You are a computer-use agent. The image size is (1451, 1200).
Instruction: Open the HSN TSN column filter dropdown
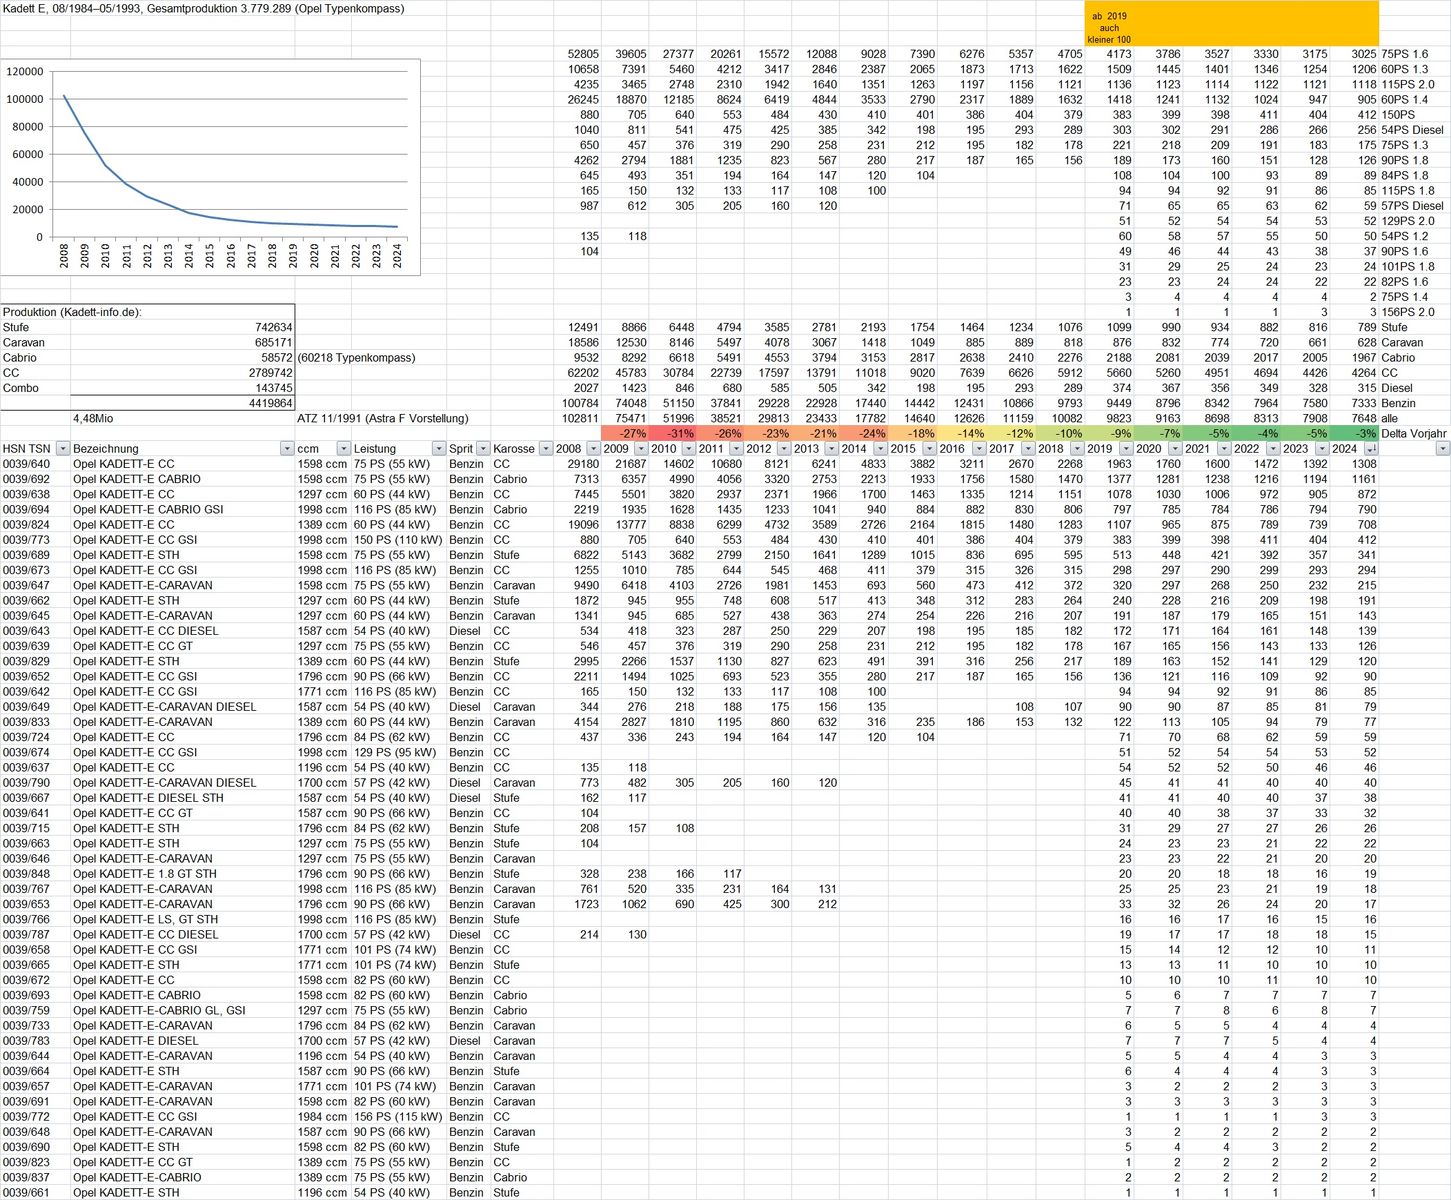pyautogui.click(x=62, y=449)
